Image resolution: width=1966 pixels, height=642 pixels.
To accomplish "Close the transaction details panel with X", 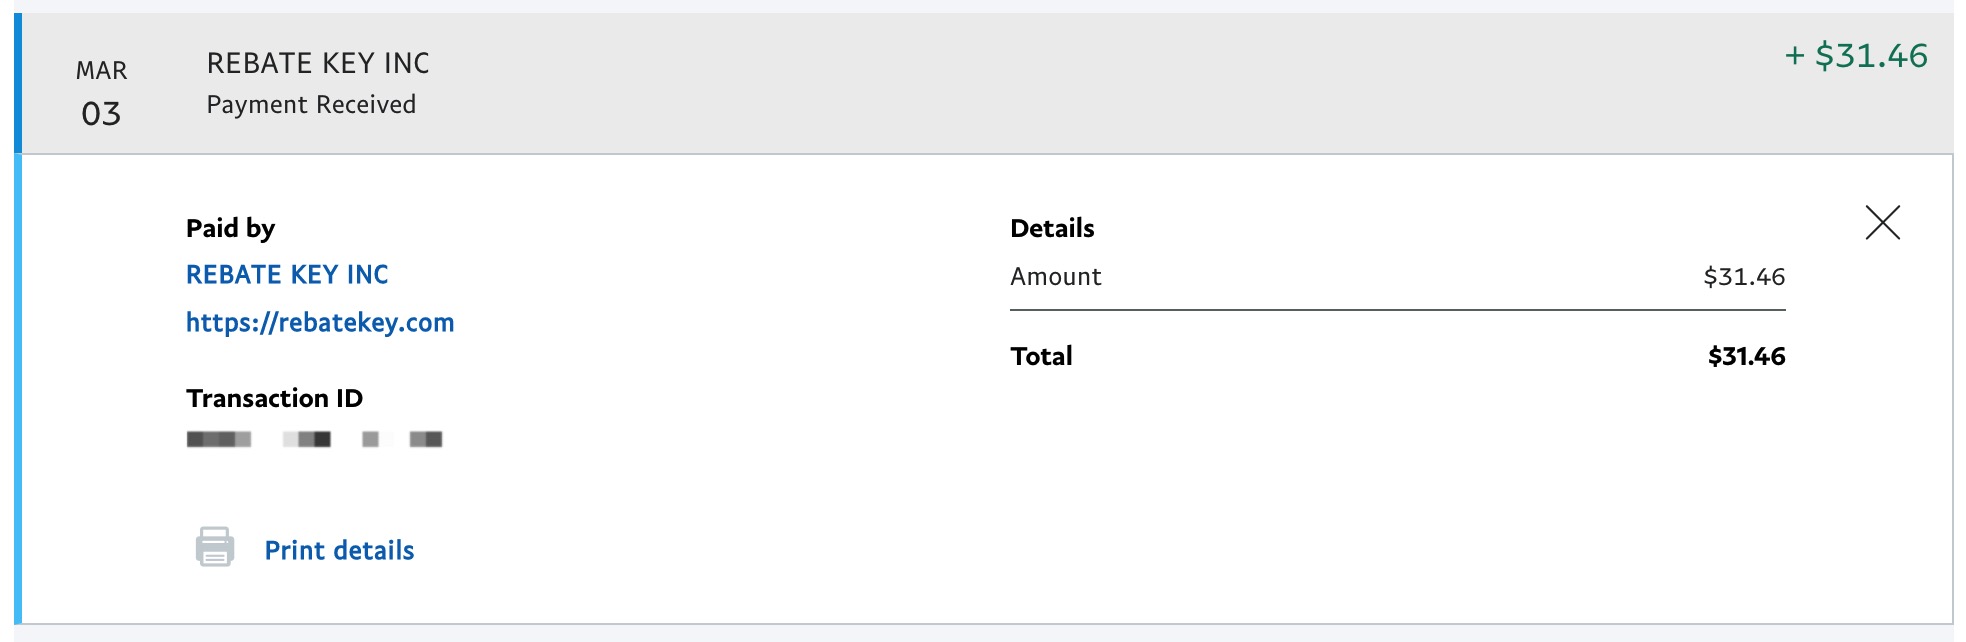I will click(x=1882, y=222).
